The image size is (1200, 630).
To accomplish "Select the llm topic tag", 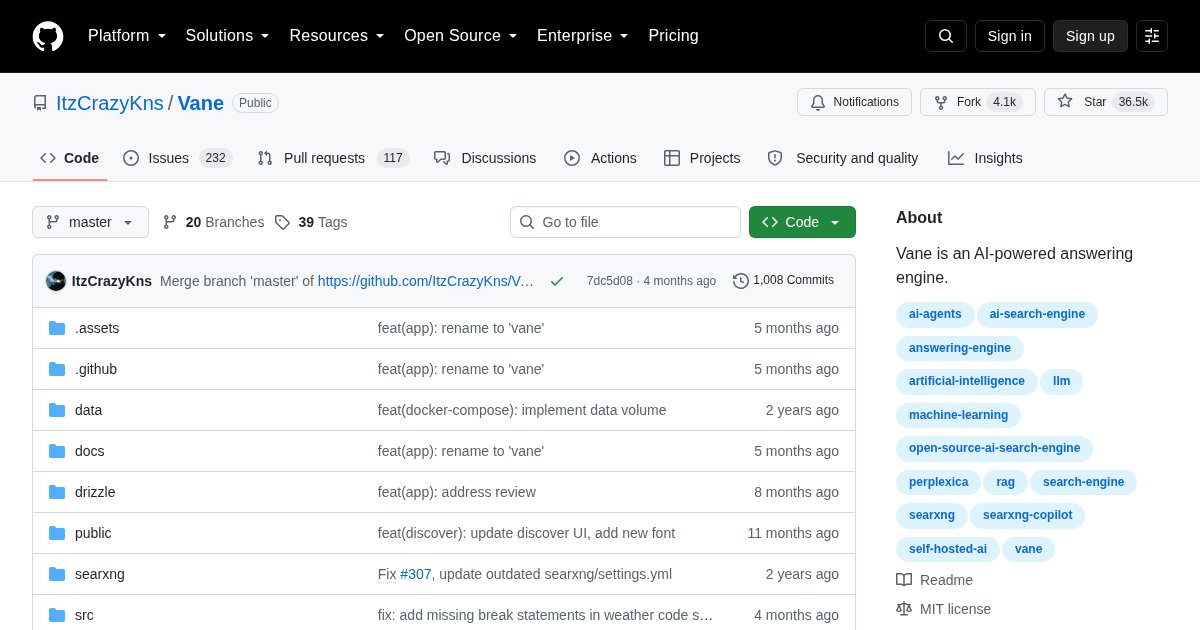I will [x=1062, y=381].
